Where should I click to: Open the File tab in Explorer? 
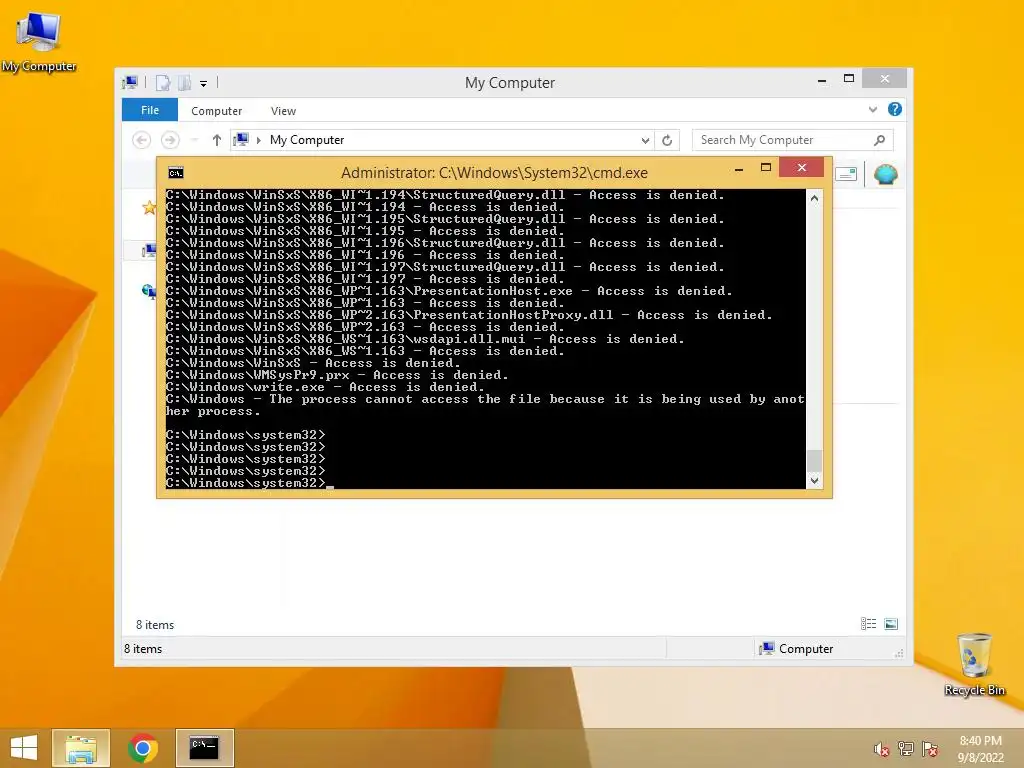150,110
